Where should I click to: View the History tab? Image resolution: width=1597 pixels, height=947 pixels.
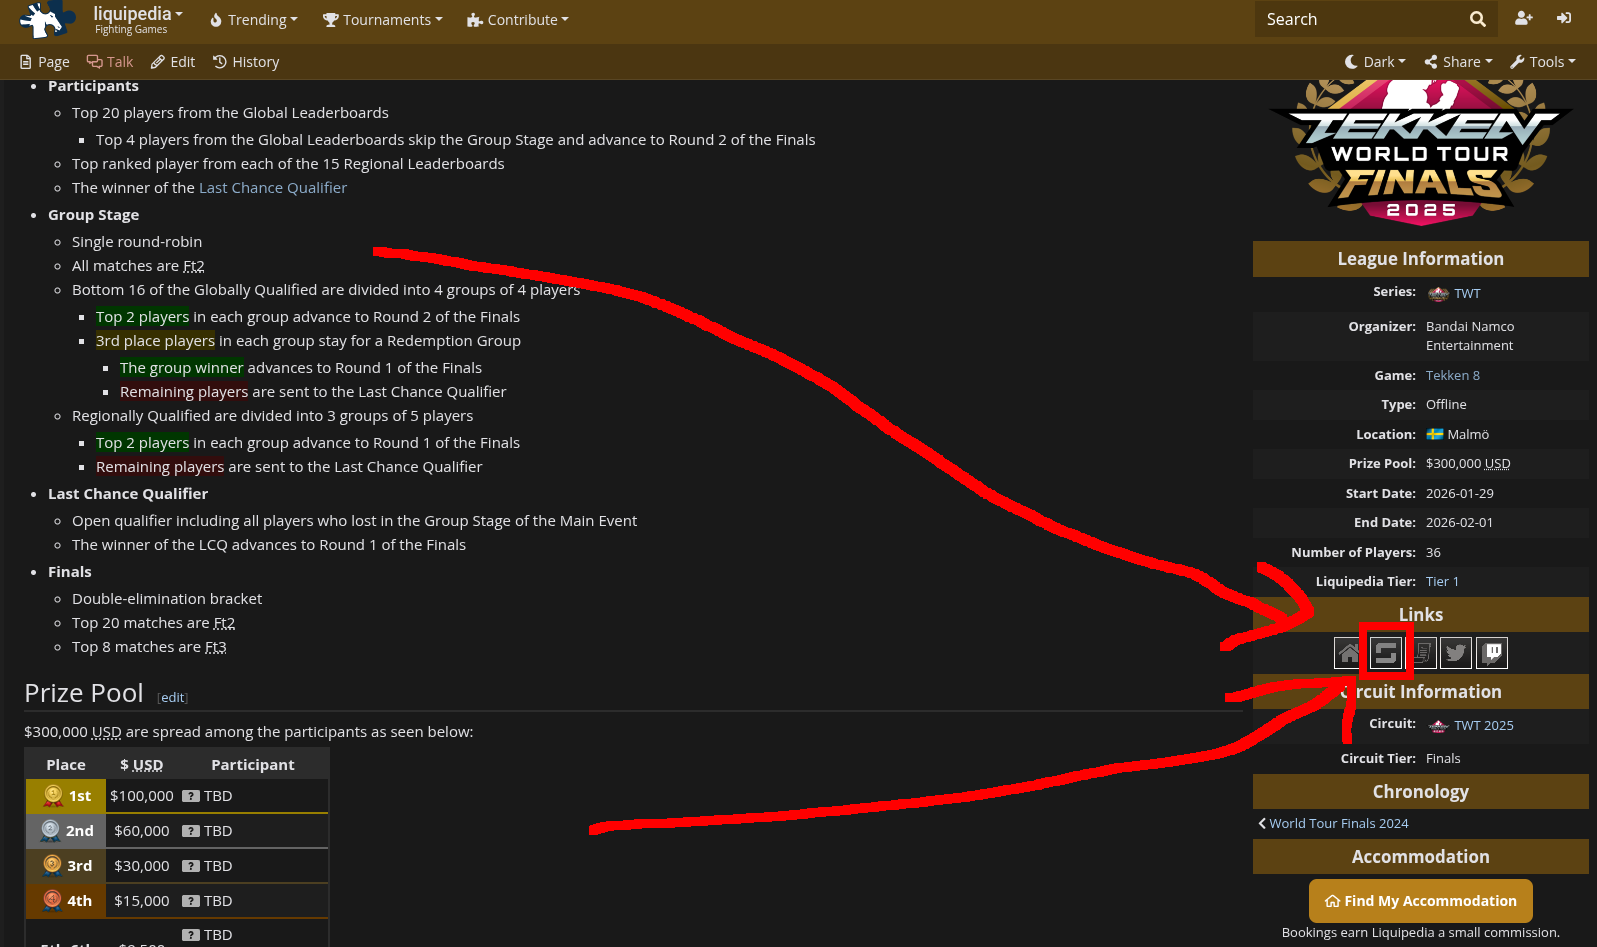(246, 62)
